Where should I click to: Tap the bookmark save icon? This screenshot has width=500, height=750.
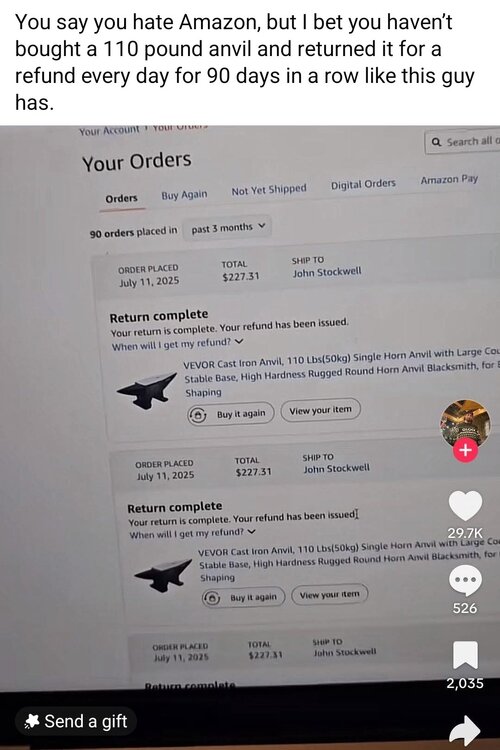pyautogui.click(x=465, y=655)
